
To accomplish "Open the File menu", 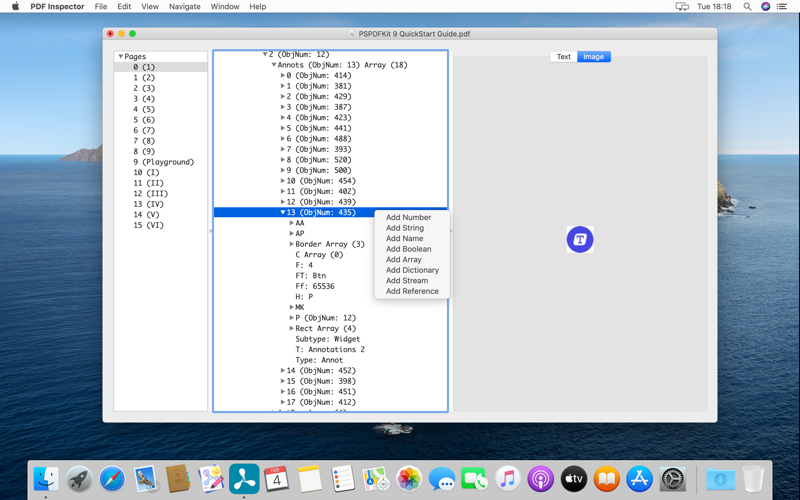I will click(101, 7).
